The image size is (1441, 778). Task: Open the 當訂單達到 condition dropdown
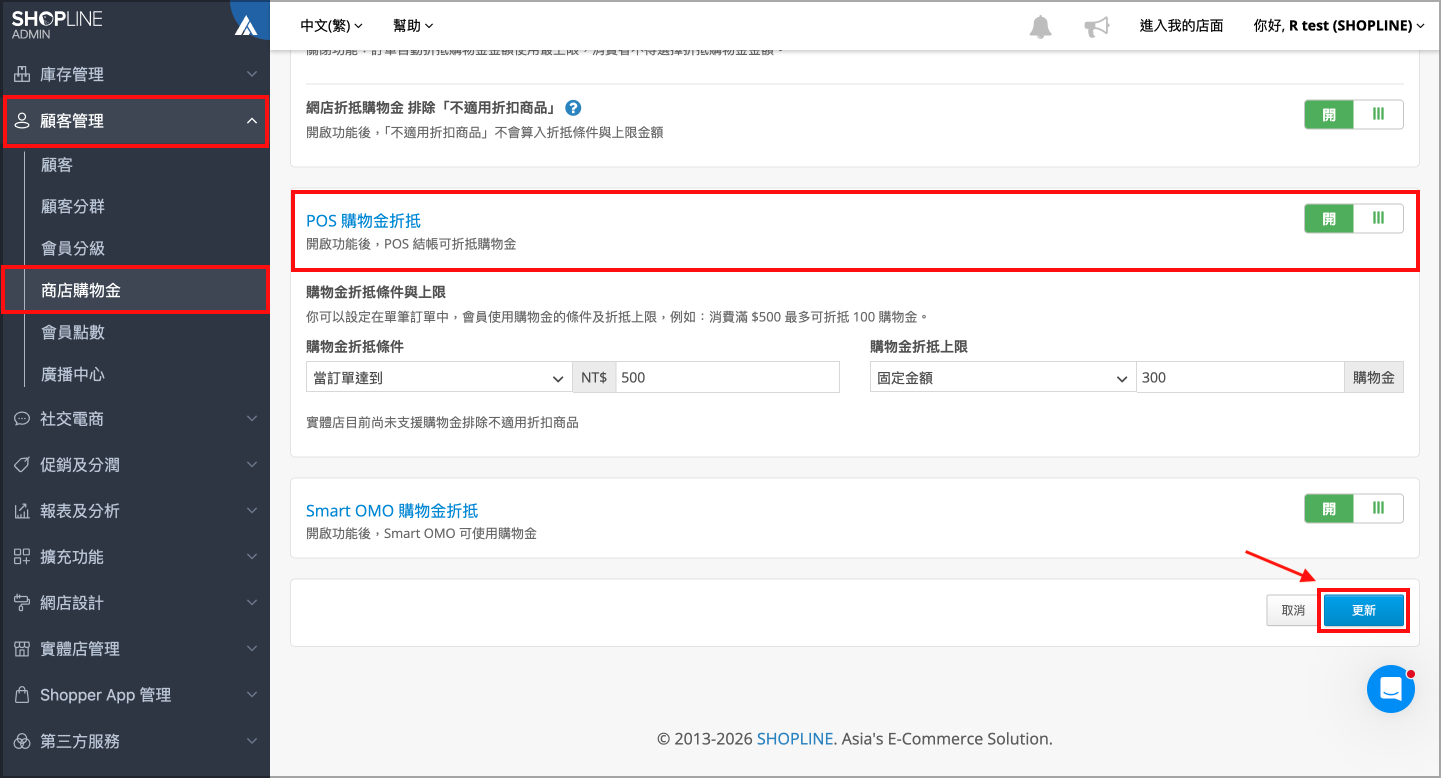[438, 378]
